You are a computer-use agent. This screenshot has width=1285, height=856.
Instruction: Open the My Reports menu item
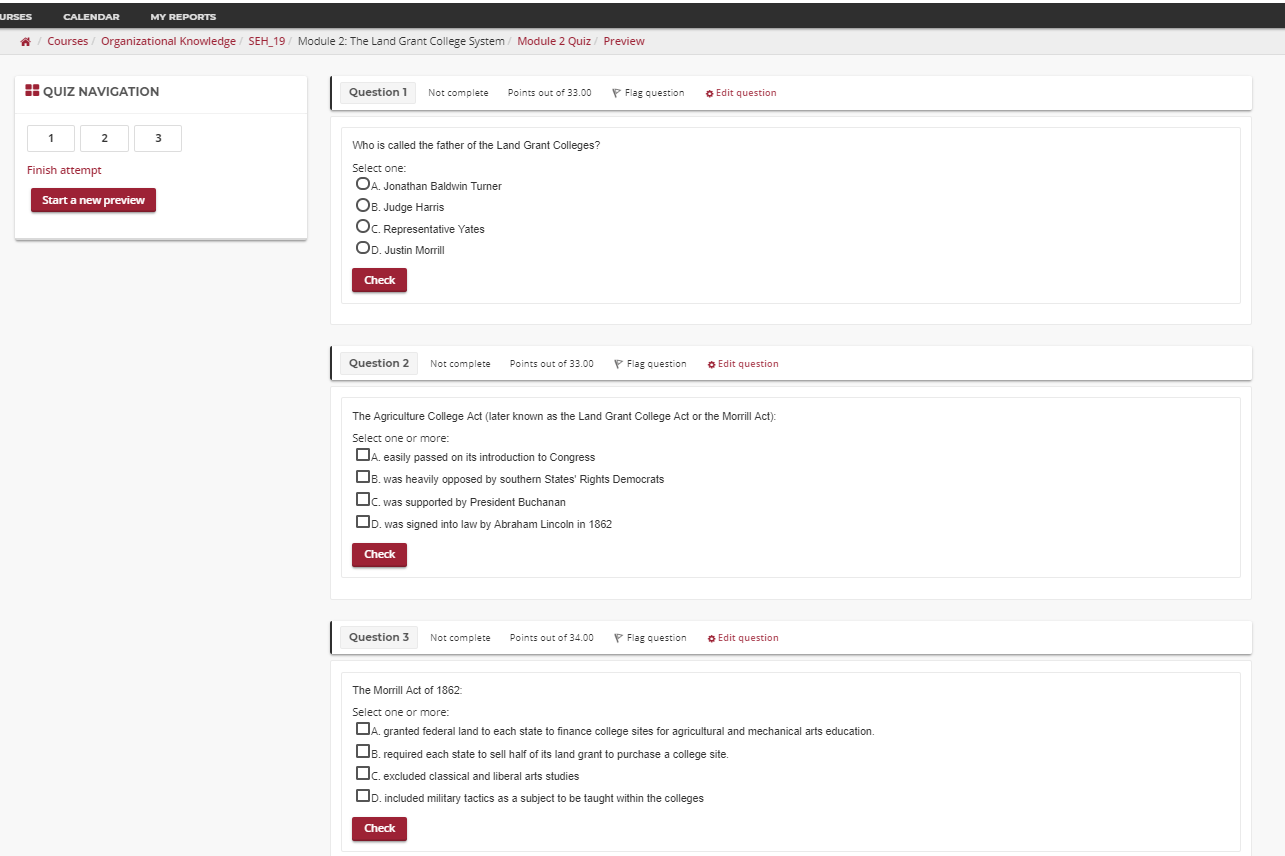point(183,17)
